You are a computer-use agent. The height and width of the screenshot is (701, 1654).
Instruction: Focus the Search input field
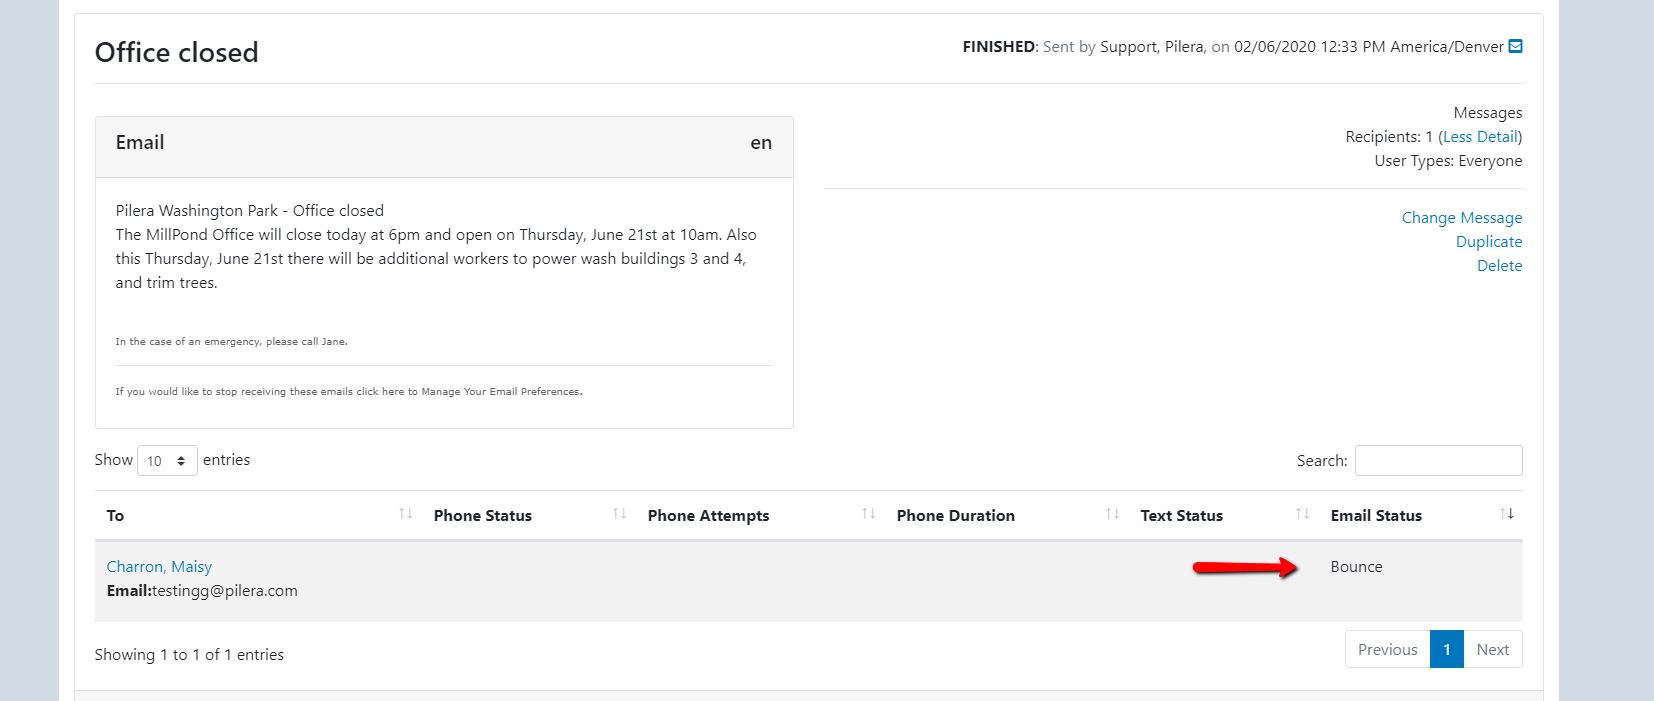(1438, 461)
